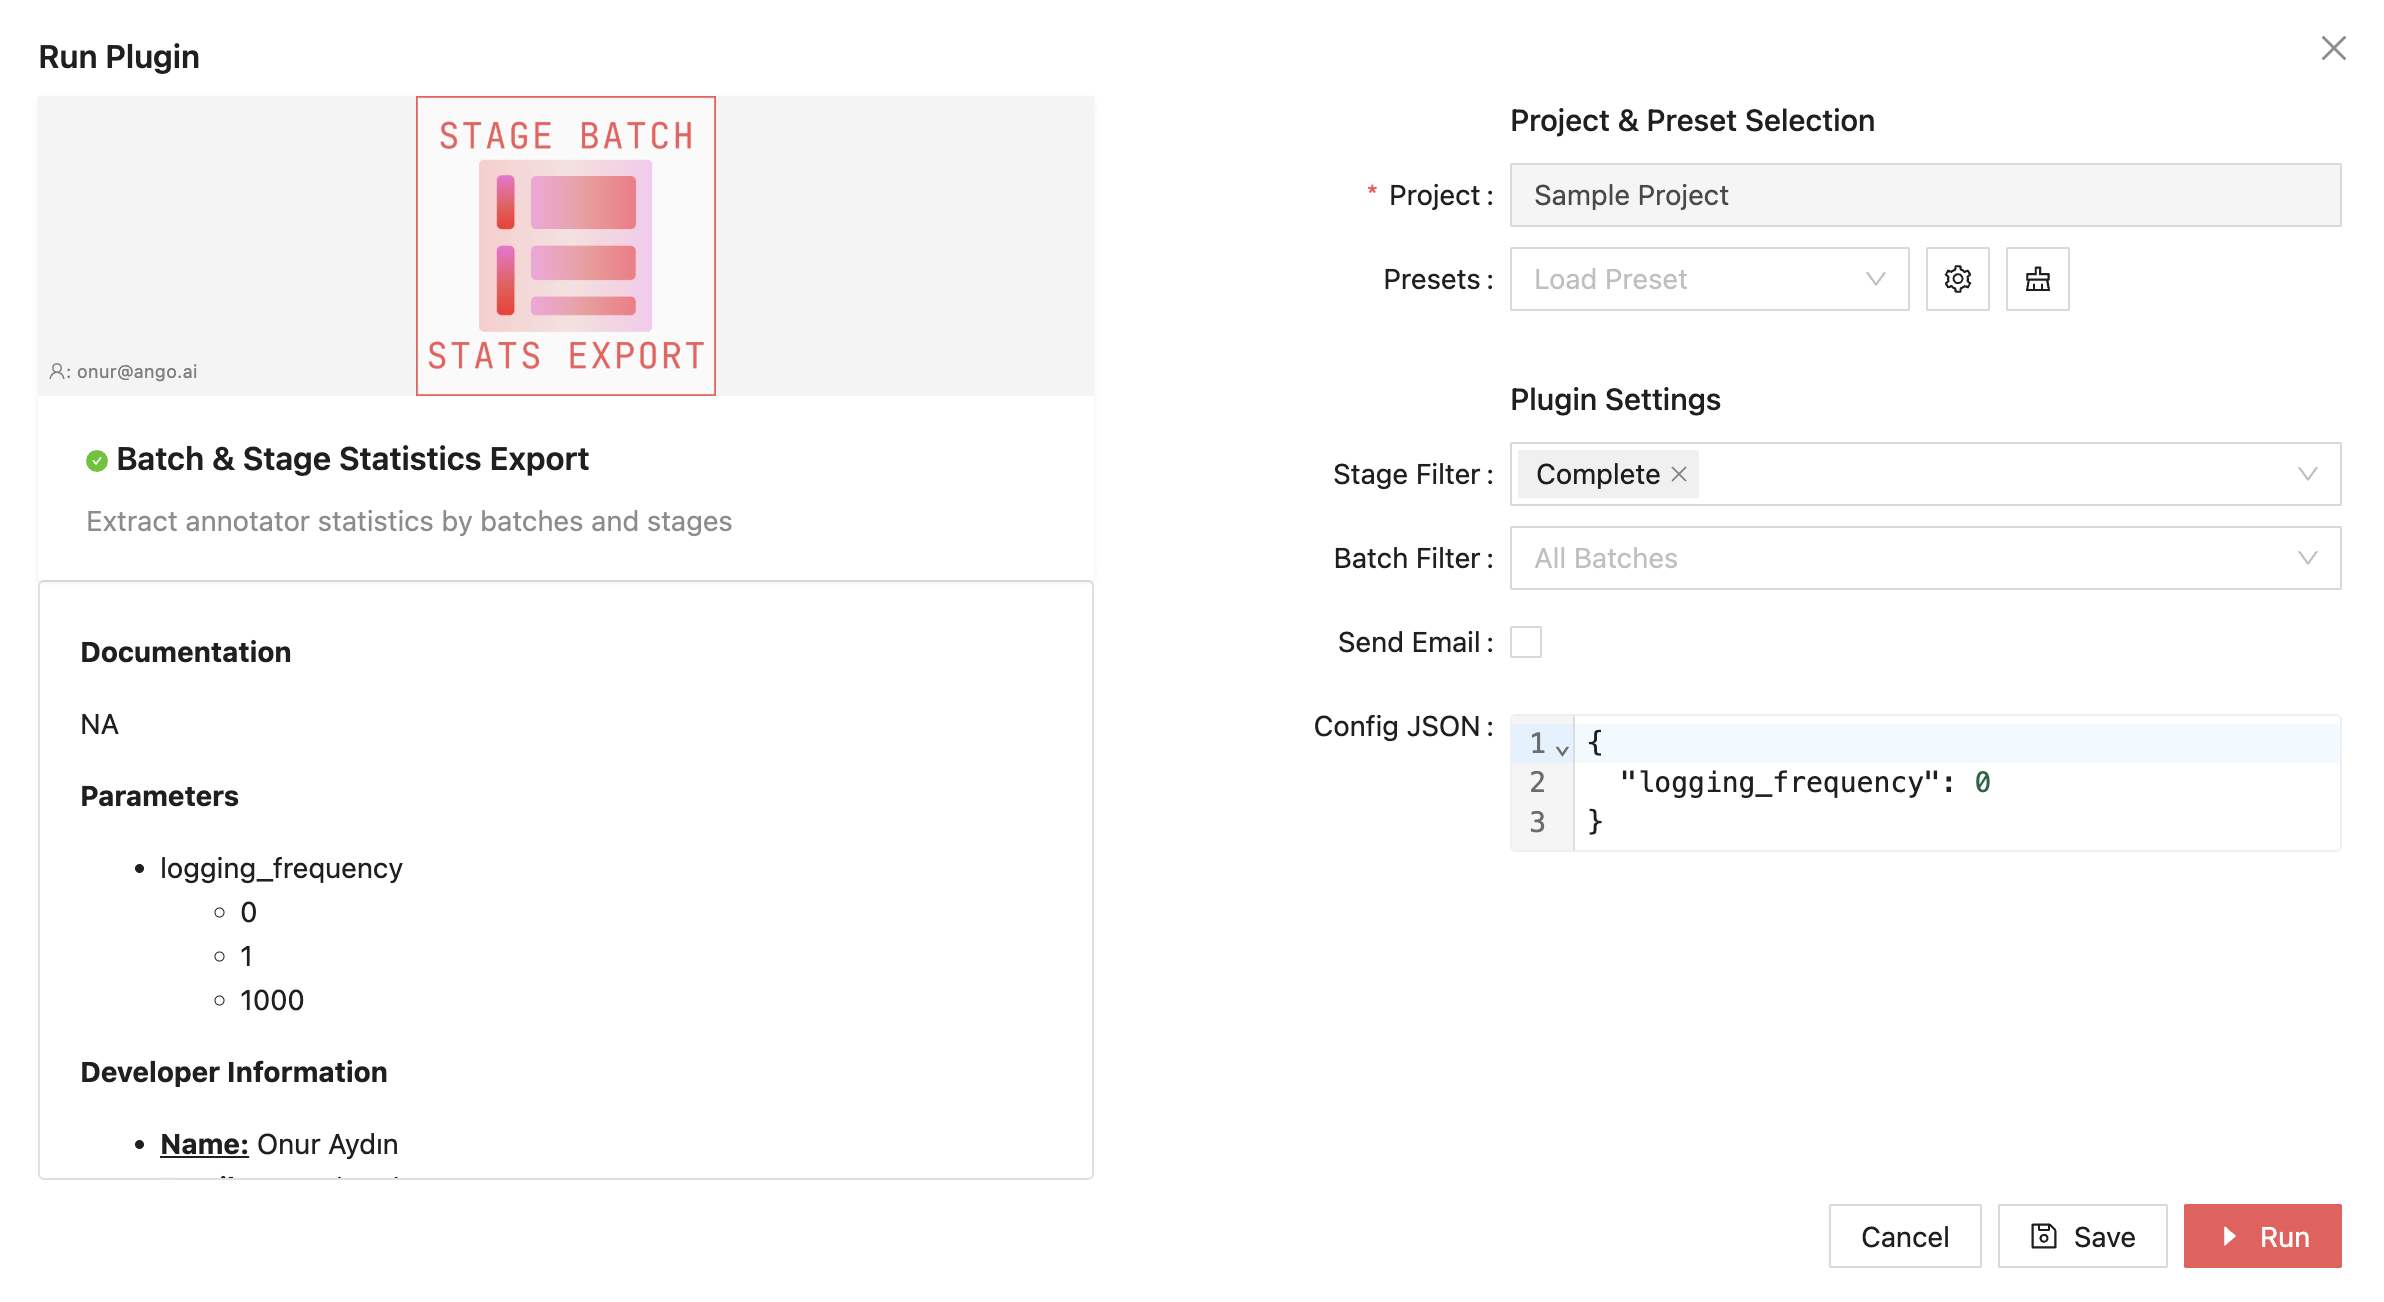This screenshot has width=2384, height=1302.
Task: Click the play icon on Run button
Action: tap(2230, 1237)
